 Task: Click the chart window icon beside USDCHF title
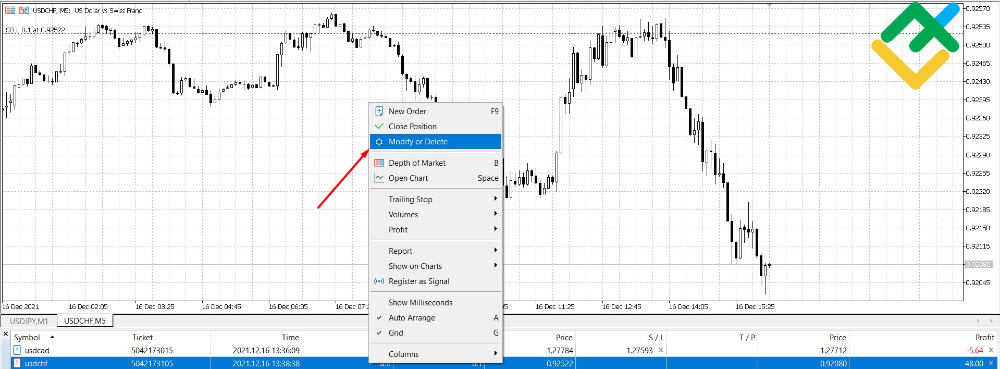pyautogui.click(x=9, y=10)
